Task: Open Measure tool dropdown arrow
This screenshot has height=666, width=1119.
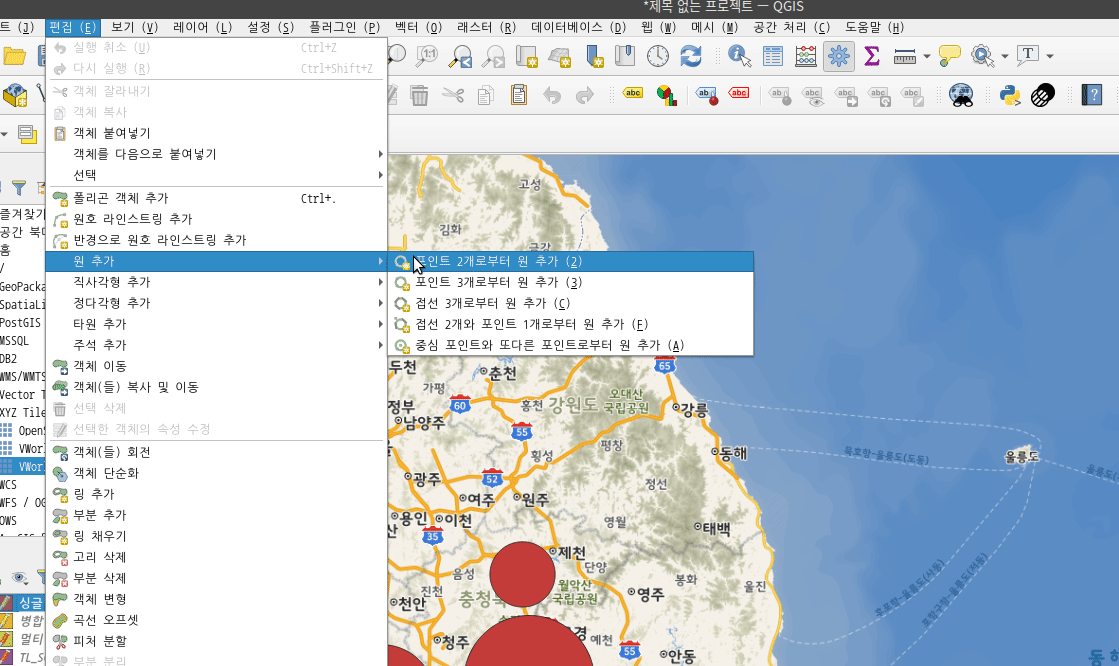Action: tap(926, 56)
